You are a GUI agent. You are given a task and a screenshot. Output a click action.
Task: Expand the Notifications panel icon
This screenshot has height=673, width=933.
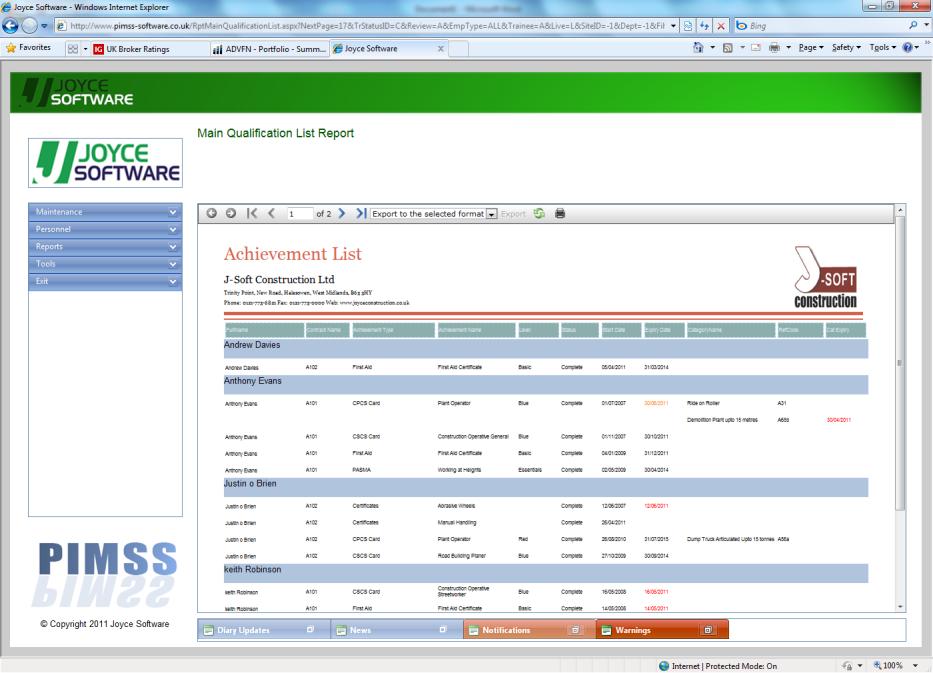pos(575,630)
